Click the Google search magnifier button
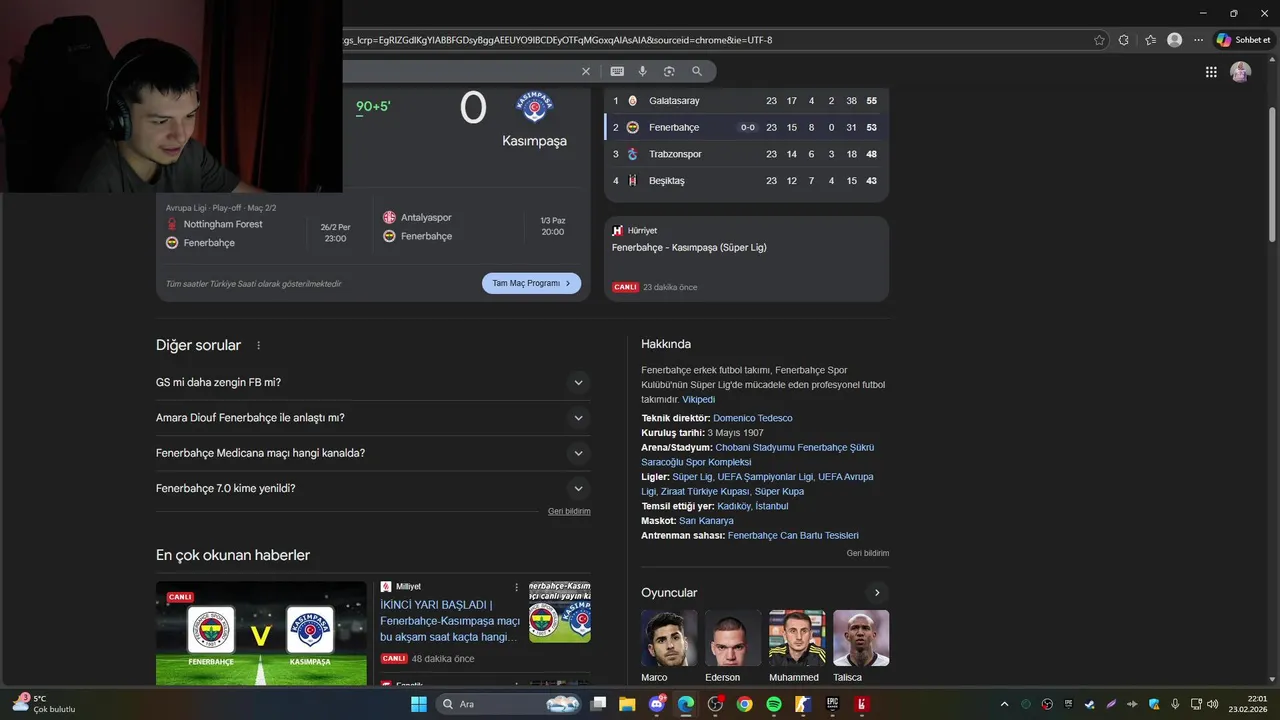Image resolution: width=1280 pixels, height=720 pixels. click(x=697, y=71)
